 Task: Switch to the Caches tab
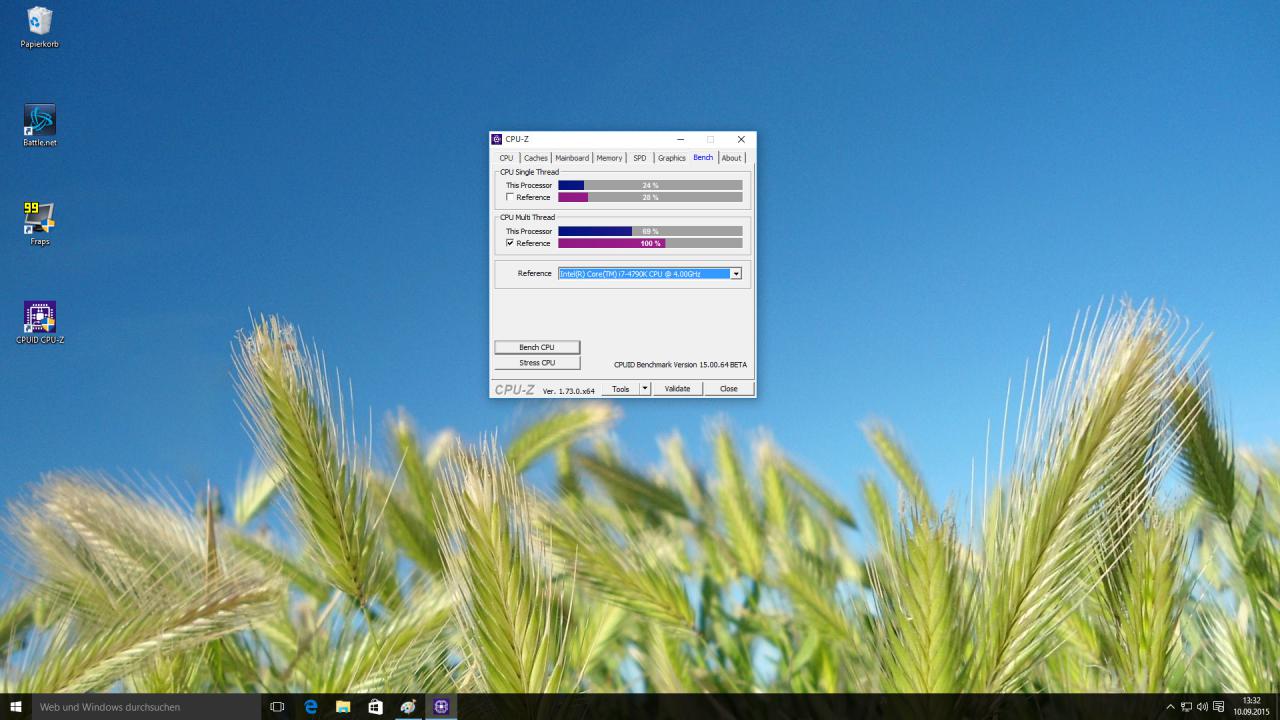click(x=536, y=158)
